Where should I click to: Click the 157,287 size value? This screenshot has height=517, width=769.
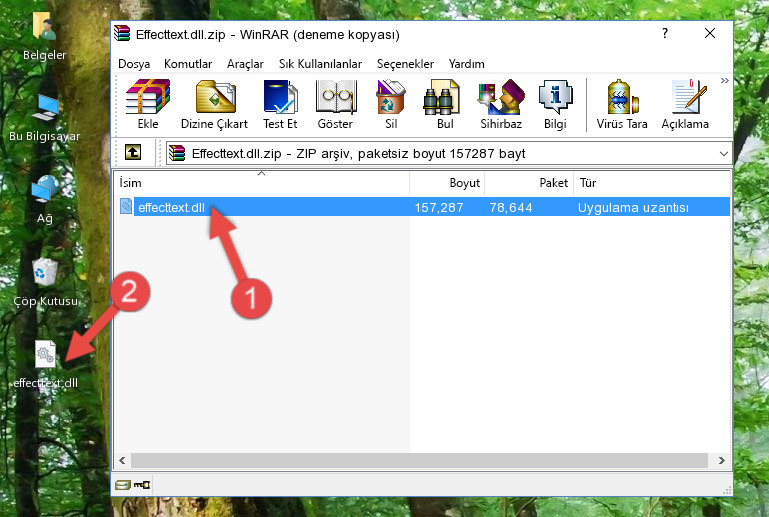(439, 207)
